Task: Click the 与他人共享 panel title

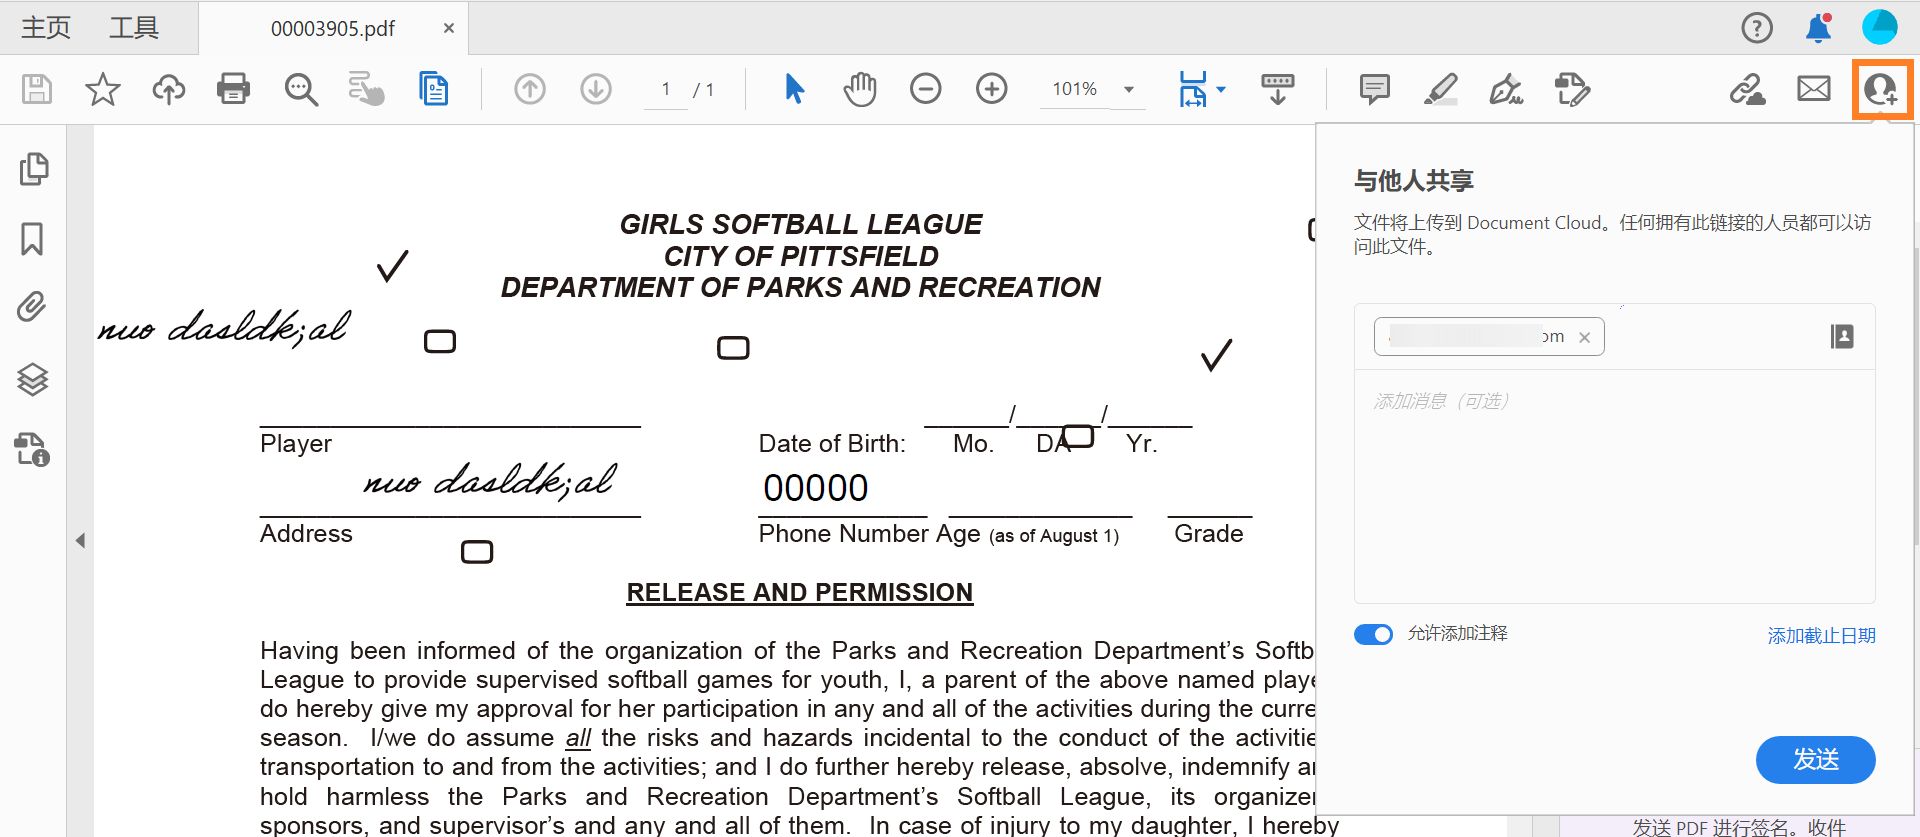Action: [x=1413, y=181]
